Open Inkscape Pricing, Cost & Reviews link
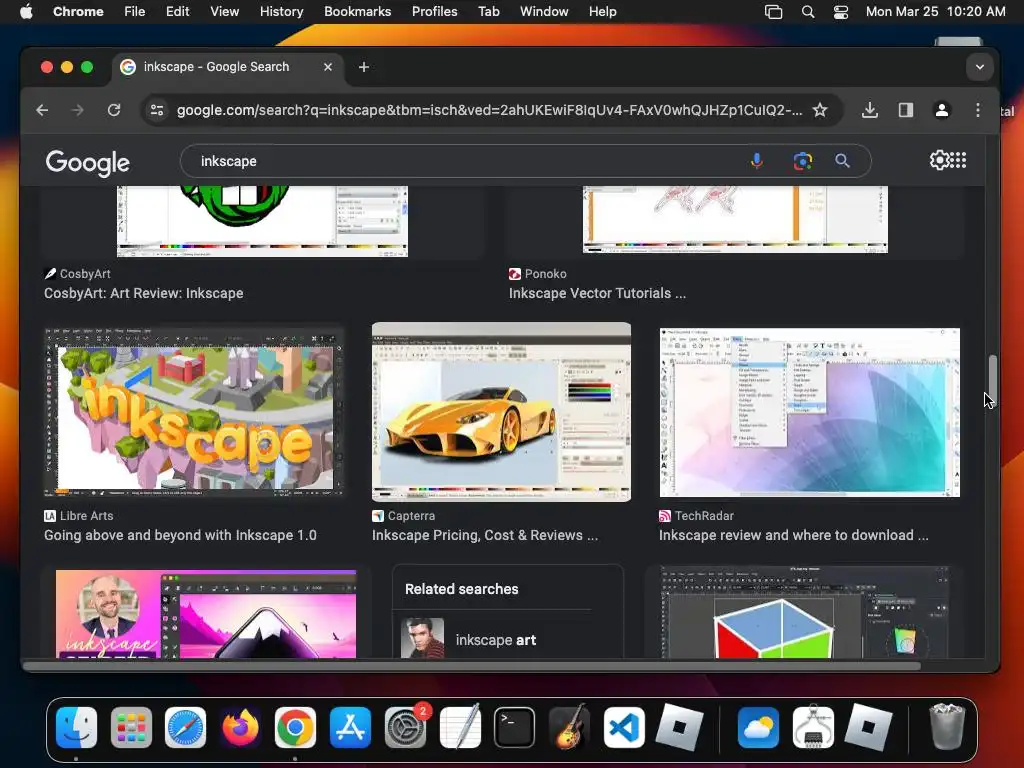Screen dimensions: 1024x768 point(485,536)
